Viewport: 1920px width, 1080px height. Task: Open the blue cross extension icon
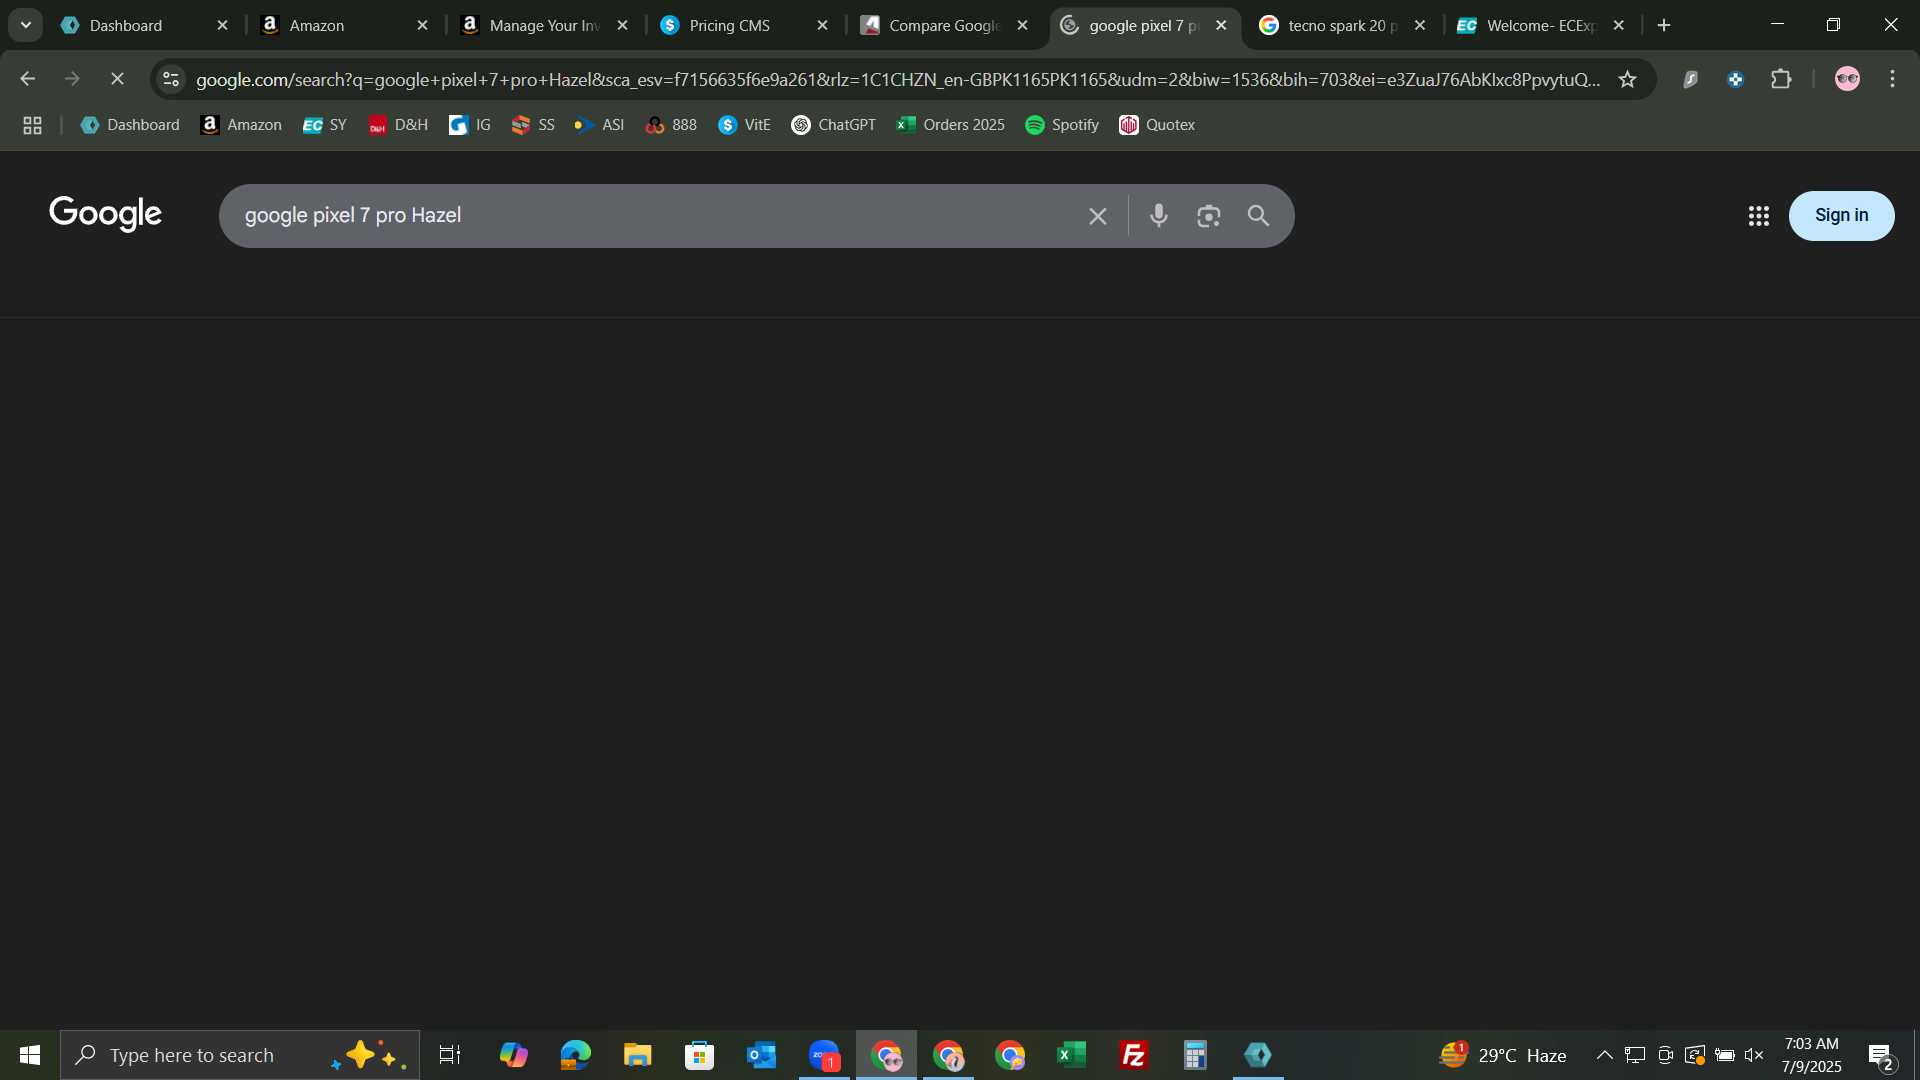click(x=1736, y=79)
